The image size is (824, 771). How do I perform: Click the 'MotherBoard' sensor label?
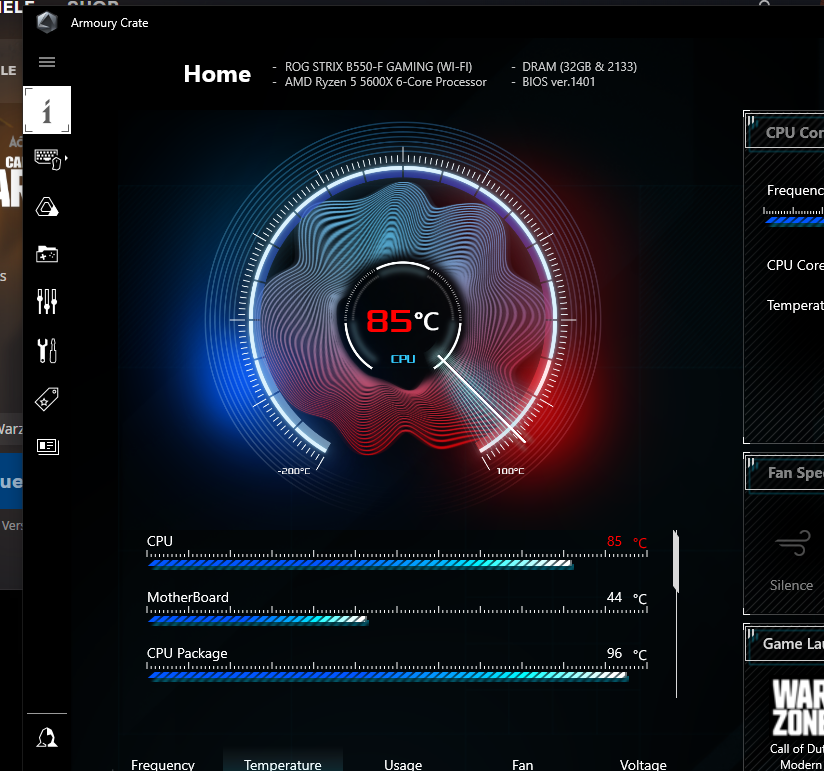click(x=188, y=597)
